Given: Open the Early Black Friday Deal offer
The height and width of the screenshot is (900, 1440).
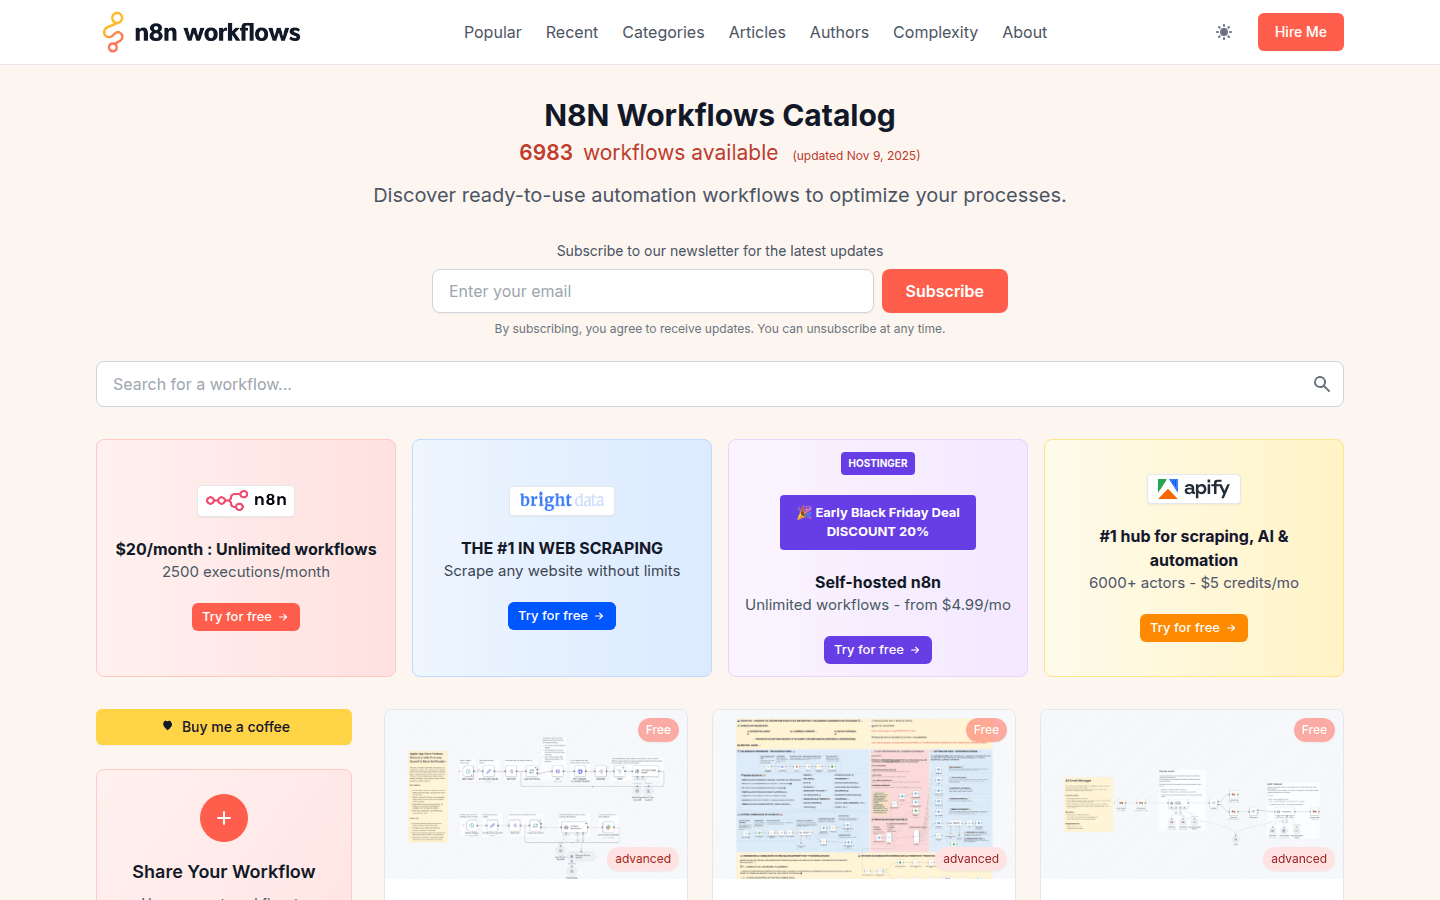Looking at the screenshot, I should (x=877, y=522).
